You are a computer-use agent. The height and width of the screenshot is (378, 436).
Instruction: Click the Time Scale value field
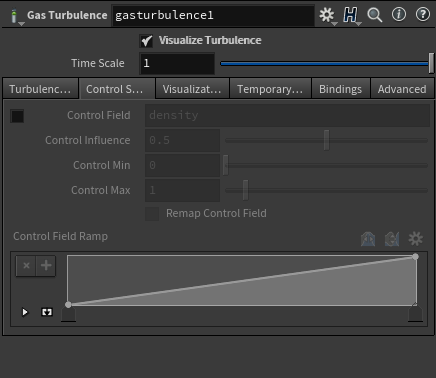pos(177,63)
